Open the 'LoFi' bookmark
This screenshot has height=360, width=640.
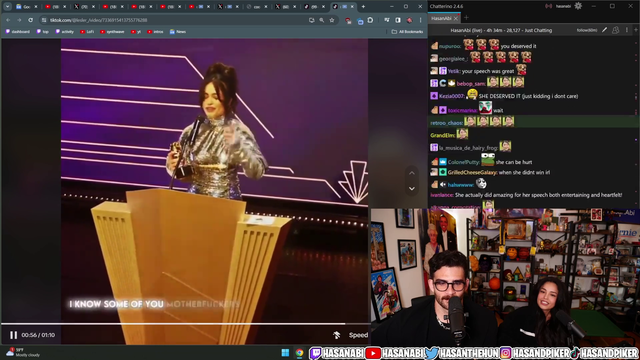coord(87,31)
